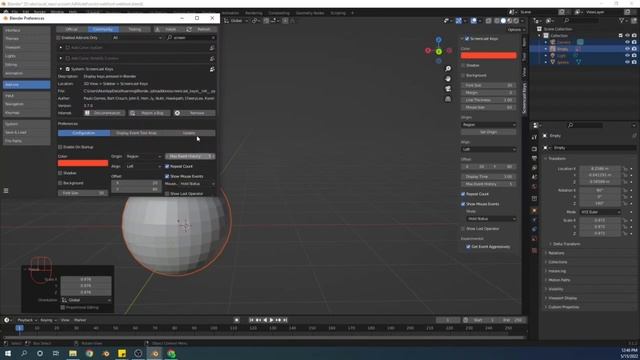Click Remove addon button

point(194,113)
